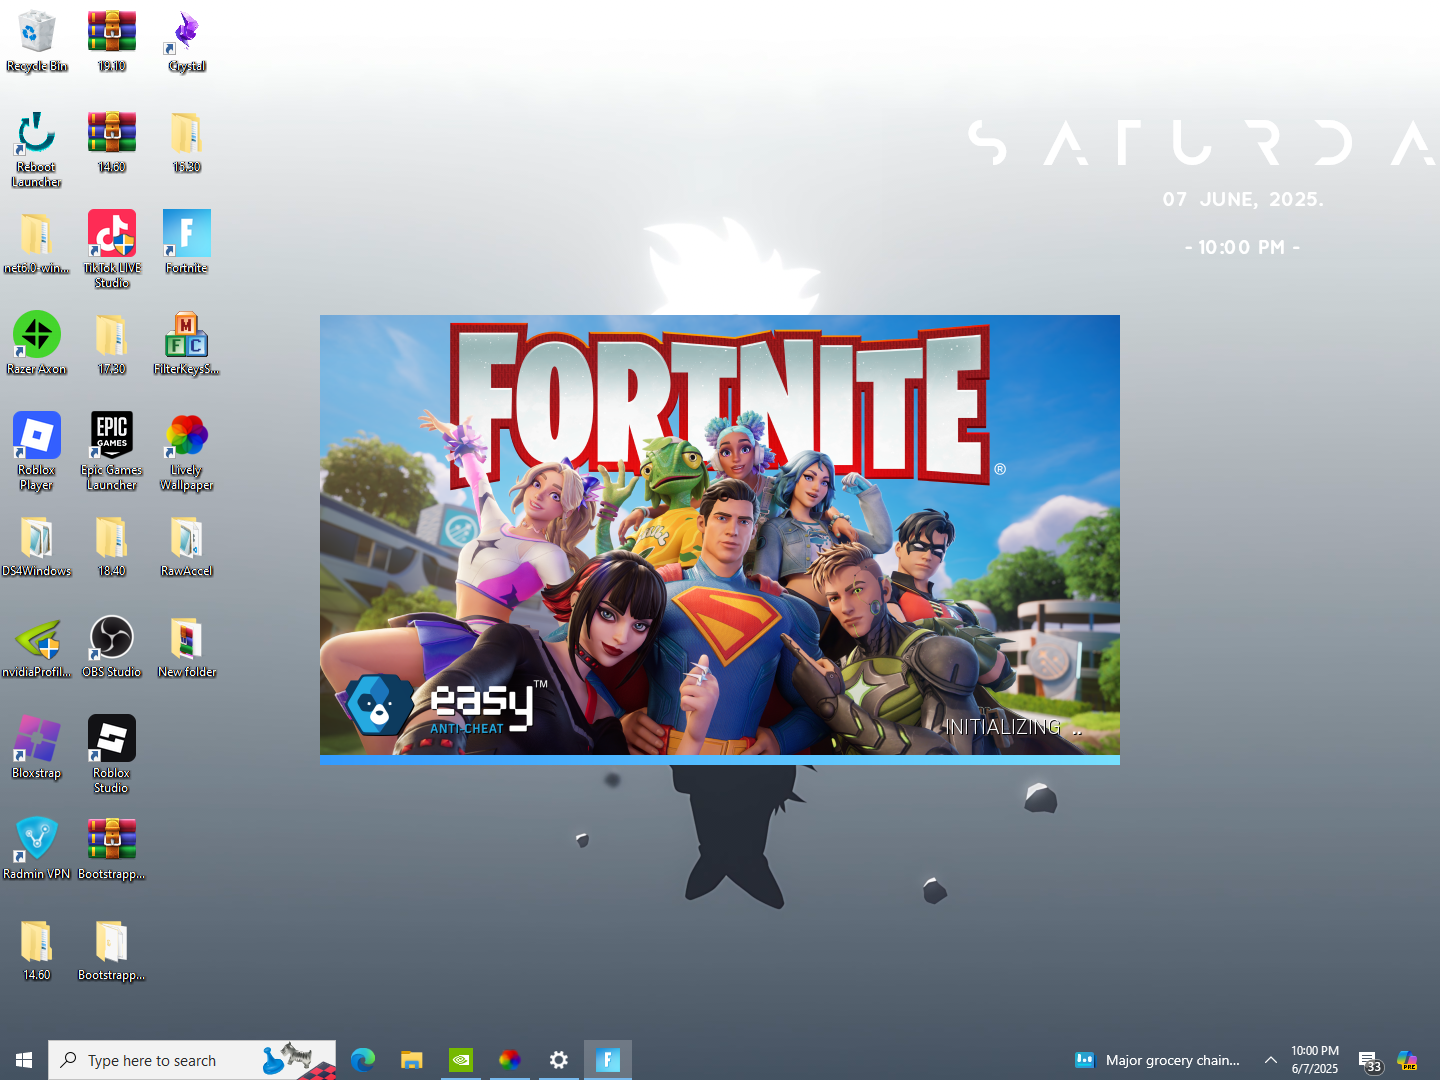Click the Fortnite loading progress bar
Viewport: 1440px width, 1080px height.
pos(720,760)
